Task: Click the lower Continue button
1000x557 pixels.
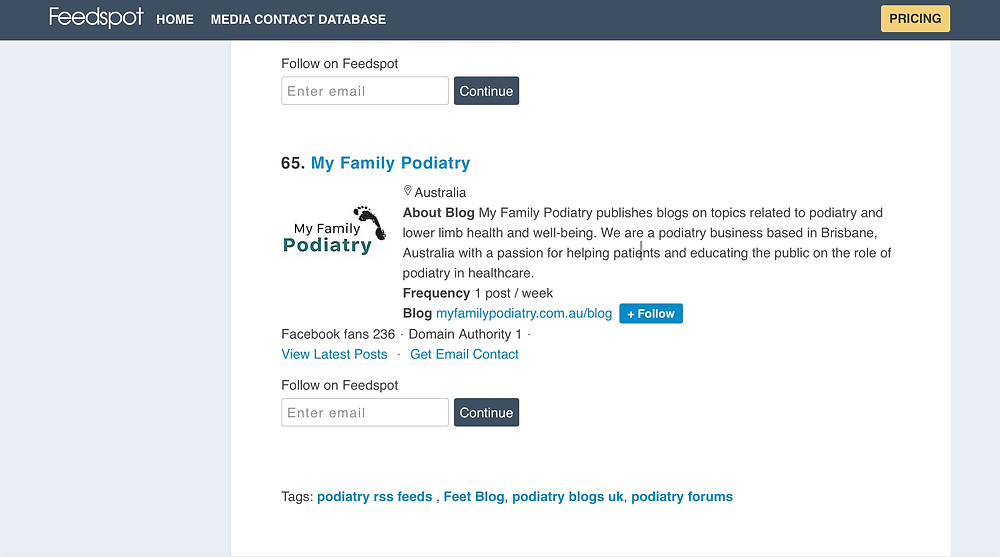Action: (486, 412)
